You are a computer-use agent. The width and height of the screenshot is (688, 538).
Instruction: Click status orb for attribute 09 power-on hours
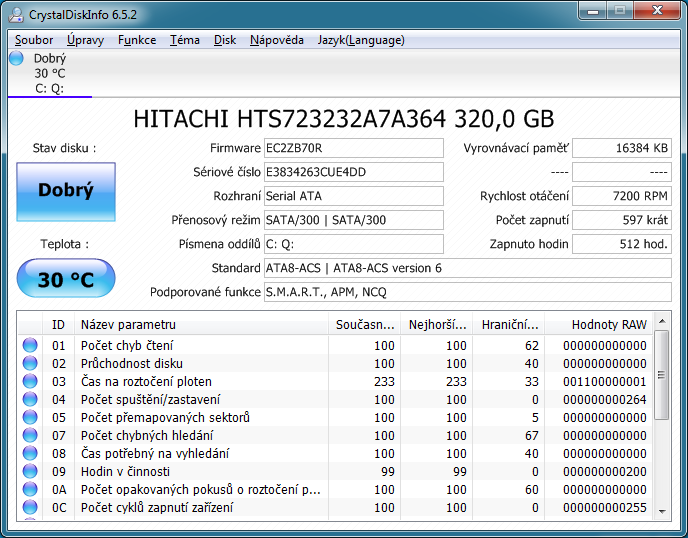[30, 472]
